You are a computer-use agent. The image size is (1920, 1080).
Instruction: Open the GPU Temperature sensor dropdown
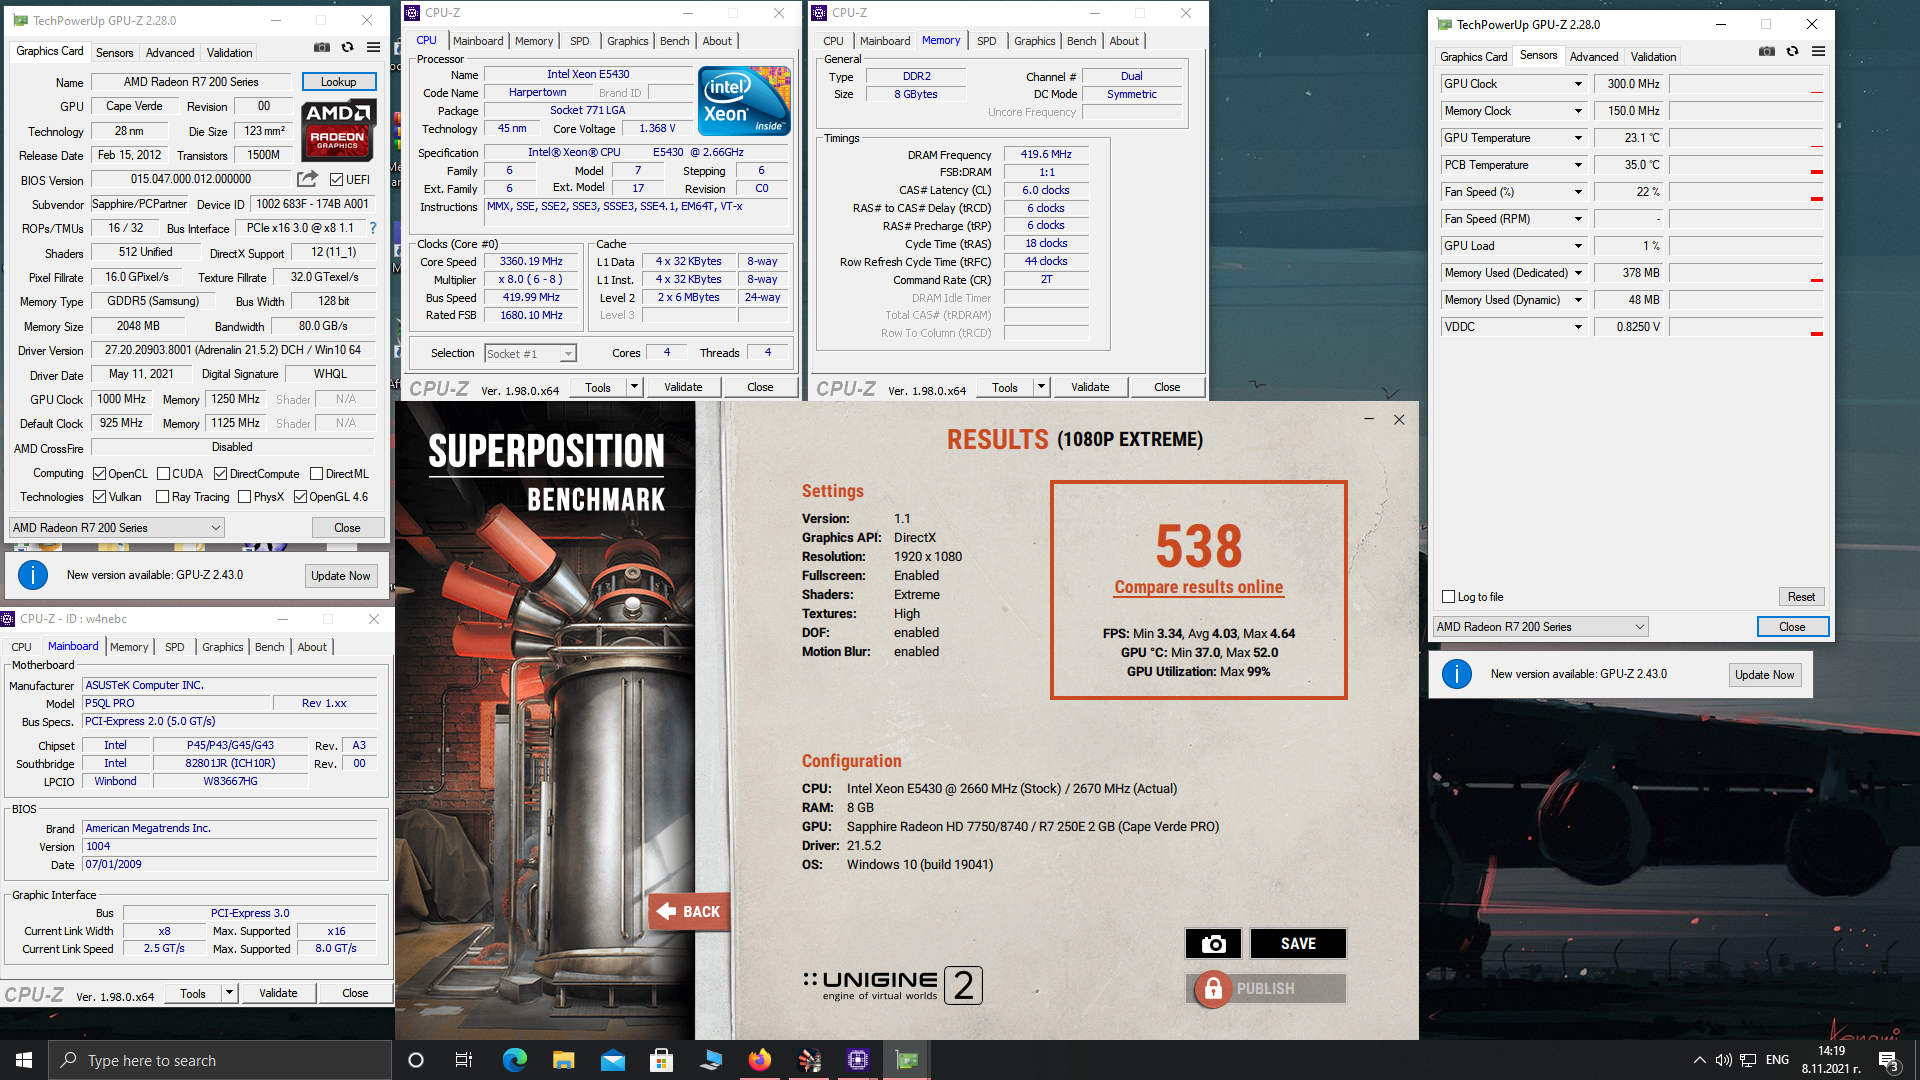pyautogui.click(x=1578, y=138)
